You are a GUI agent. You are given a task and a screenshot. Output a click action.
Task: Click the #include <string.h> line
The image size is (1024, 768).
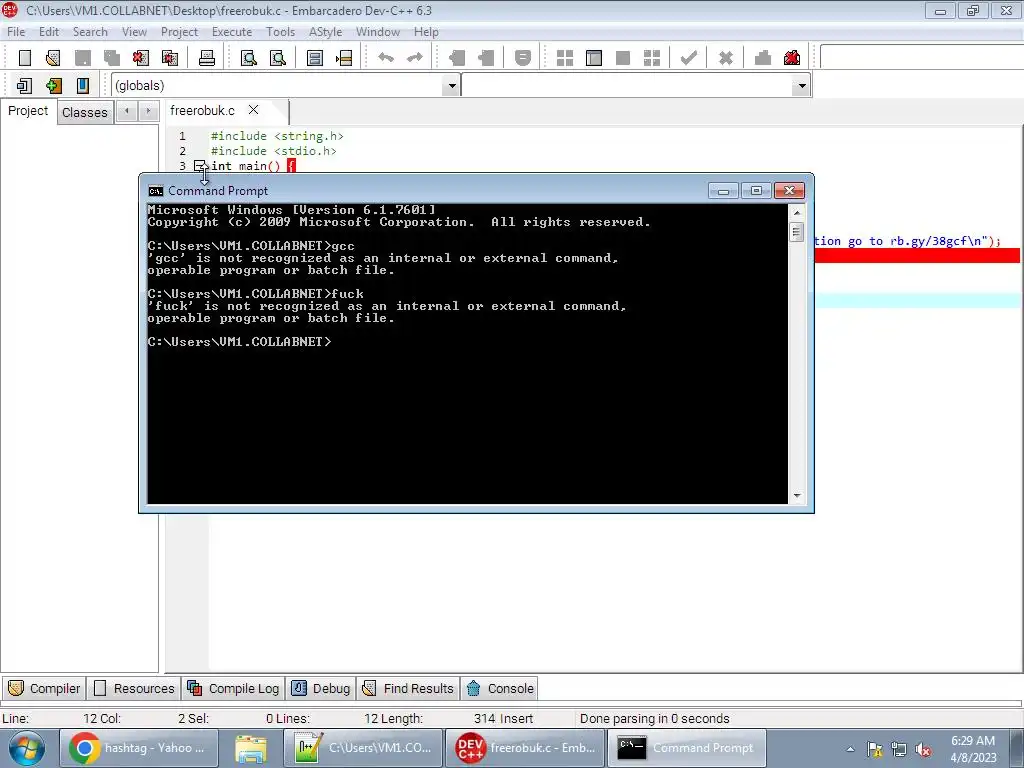click(x=277, y=136)
